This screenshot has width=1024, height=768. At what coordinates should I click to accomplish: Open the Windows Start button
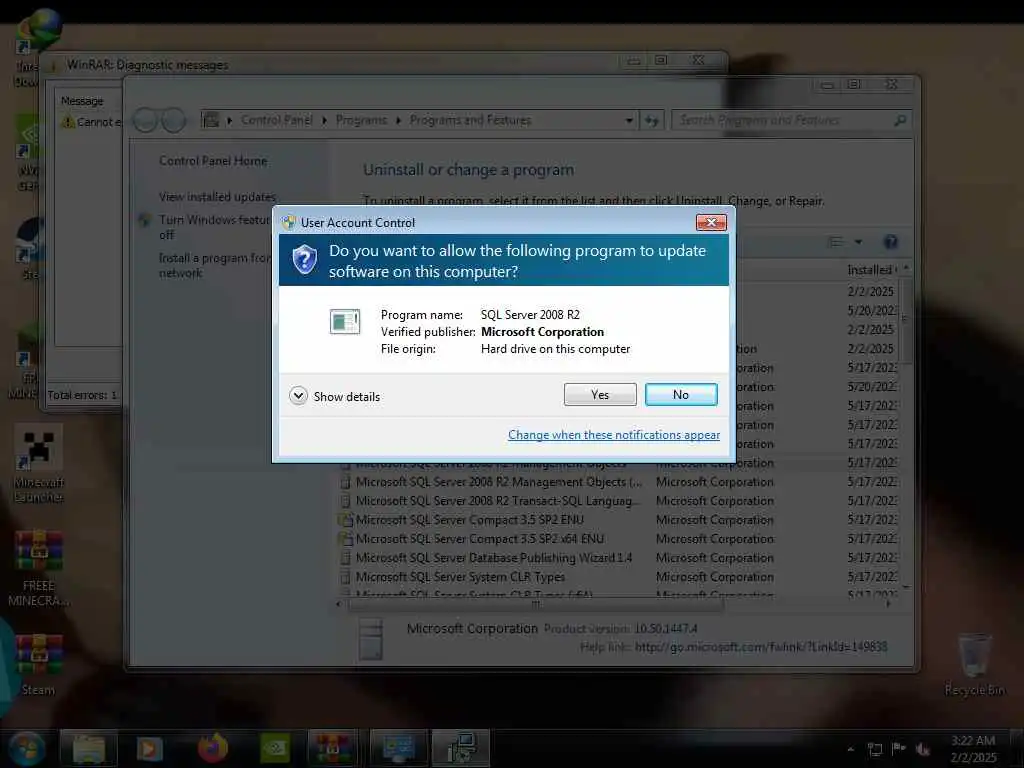coord(26,748)
